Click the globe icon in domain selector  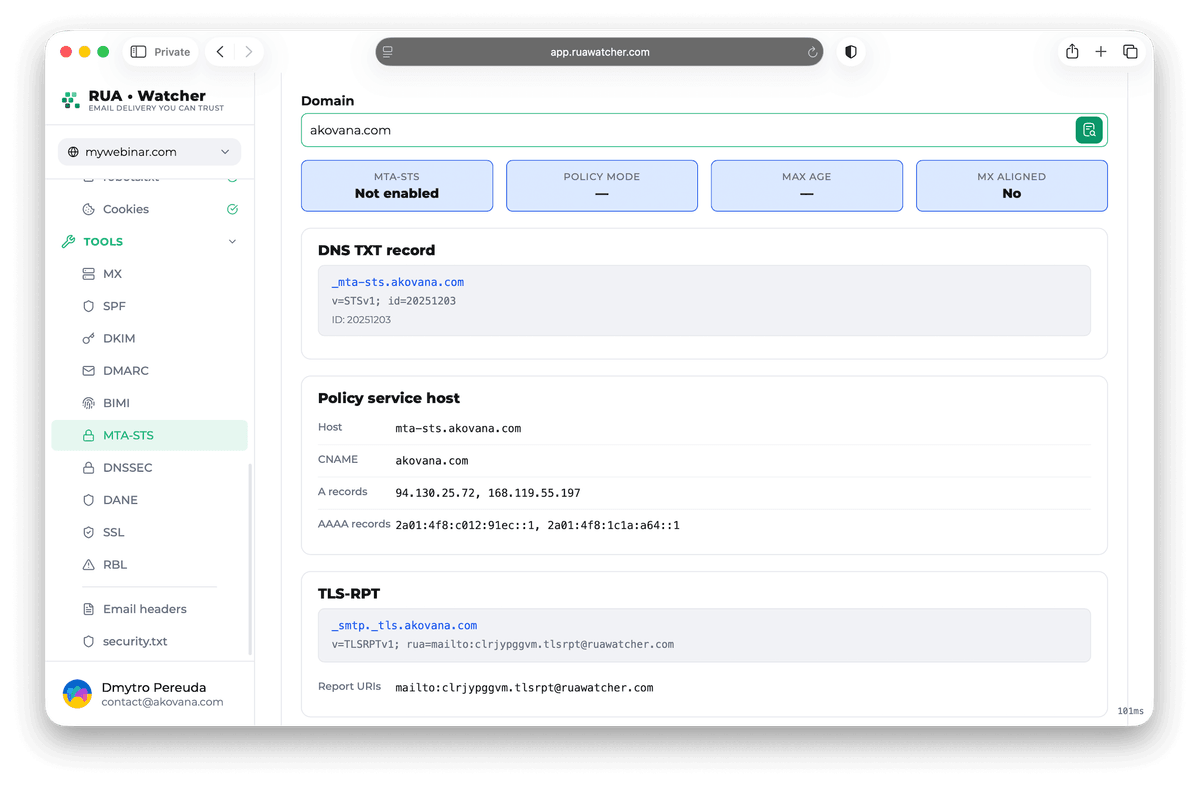(x=73, y=151)
